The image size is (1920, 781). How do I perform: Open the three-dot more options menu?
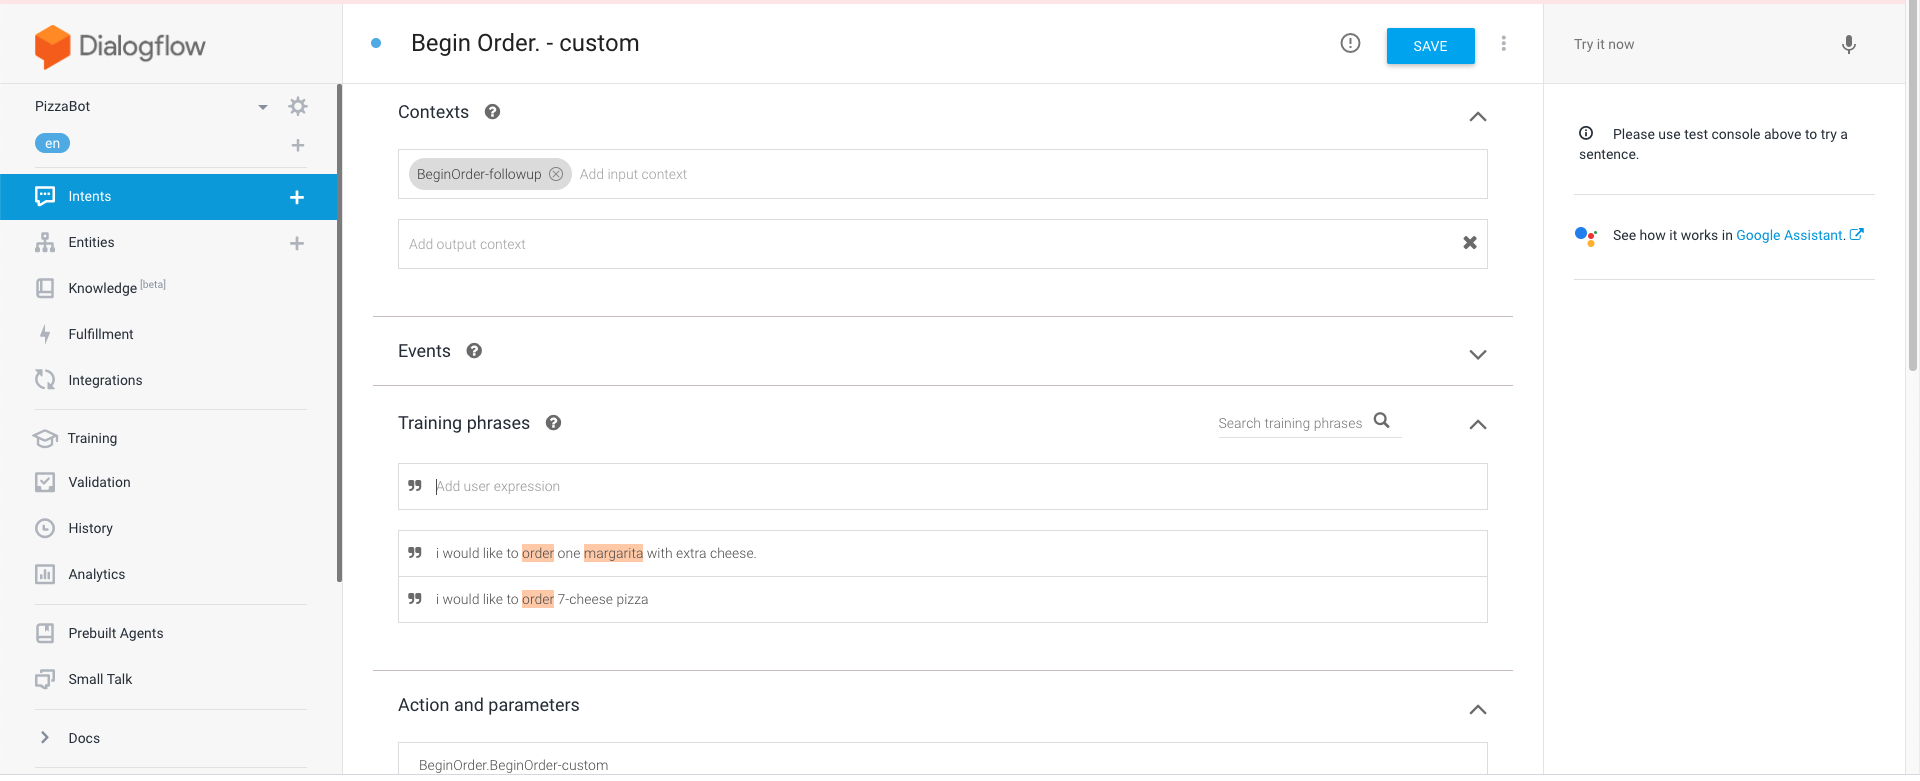tap(1503, 43)
